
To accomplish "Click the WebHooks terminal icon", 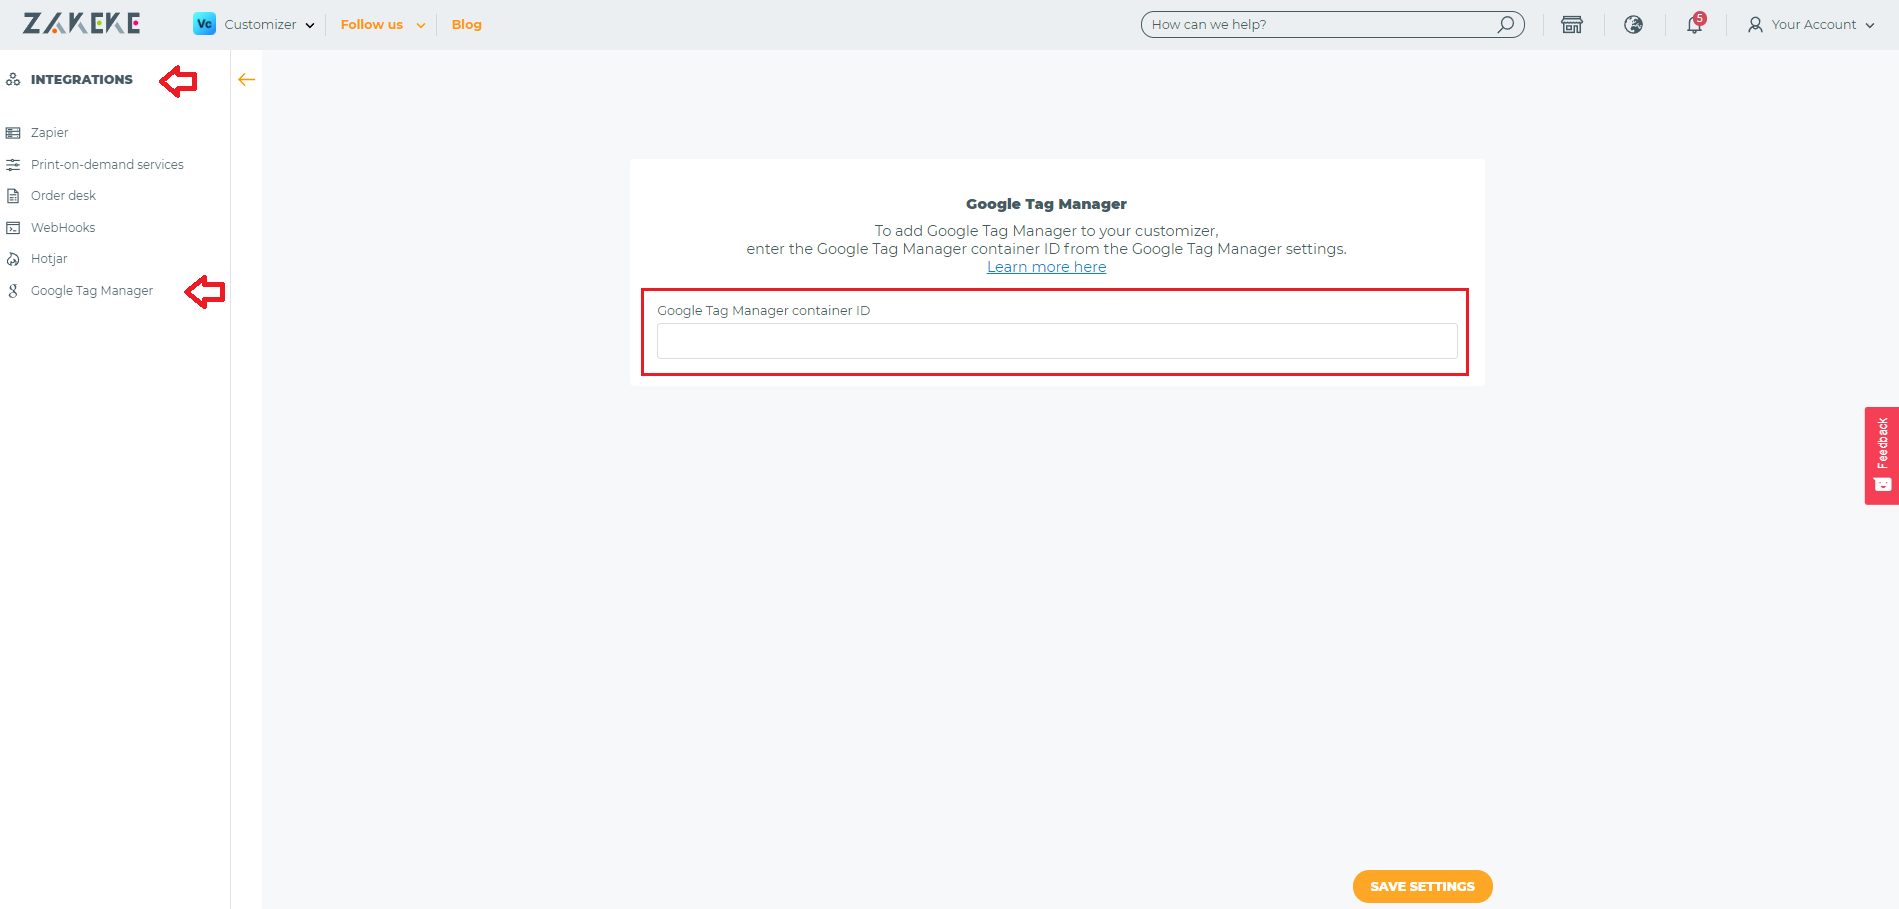I will tap(13, 227).
